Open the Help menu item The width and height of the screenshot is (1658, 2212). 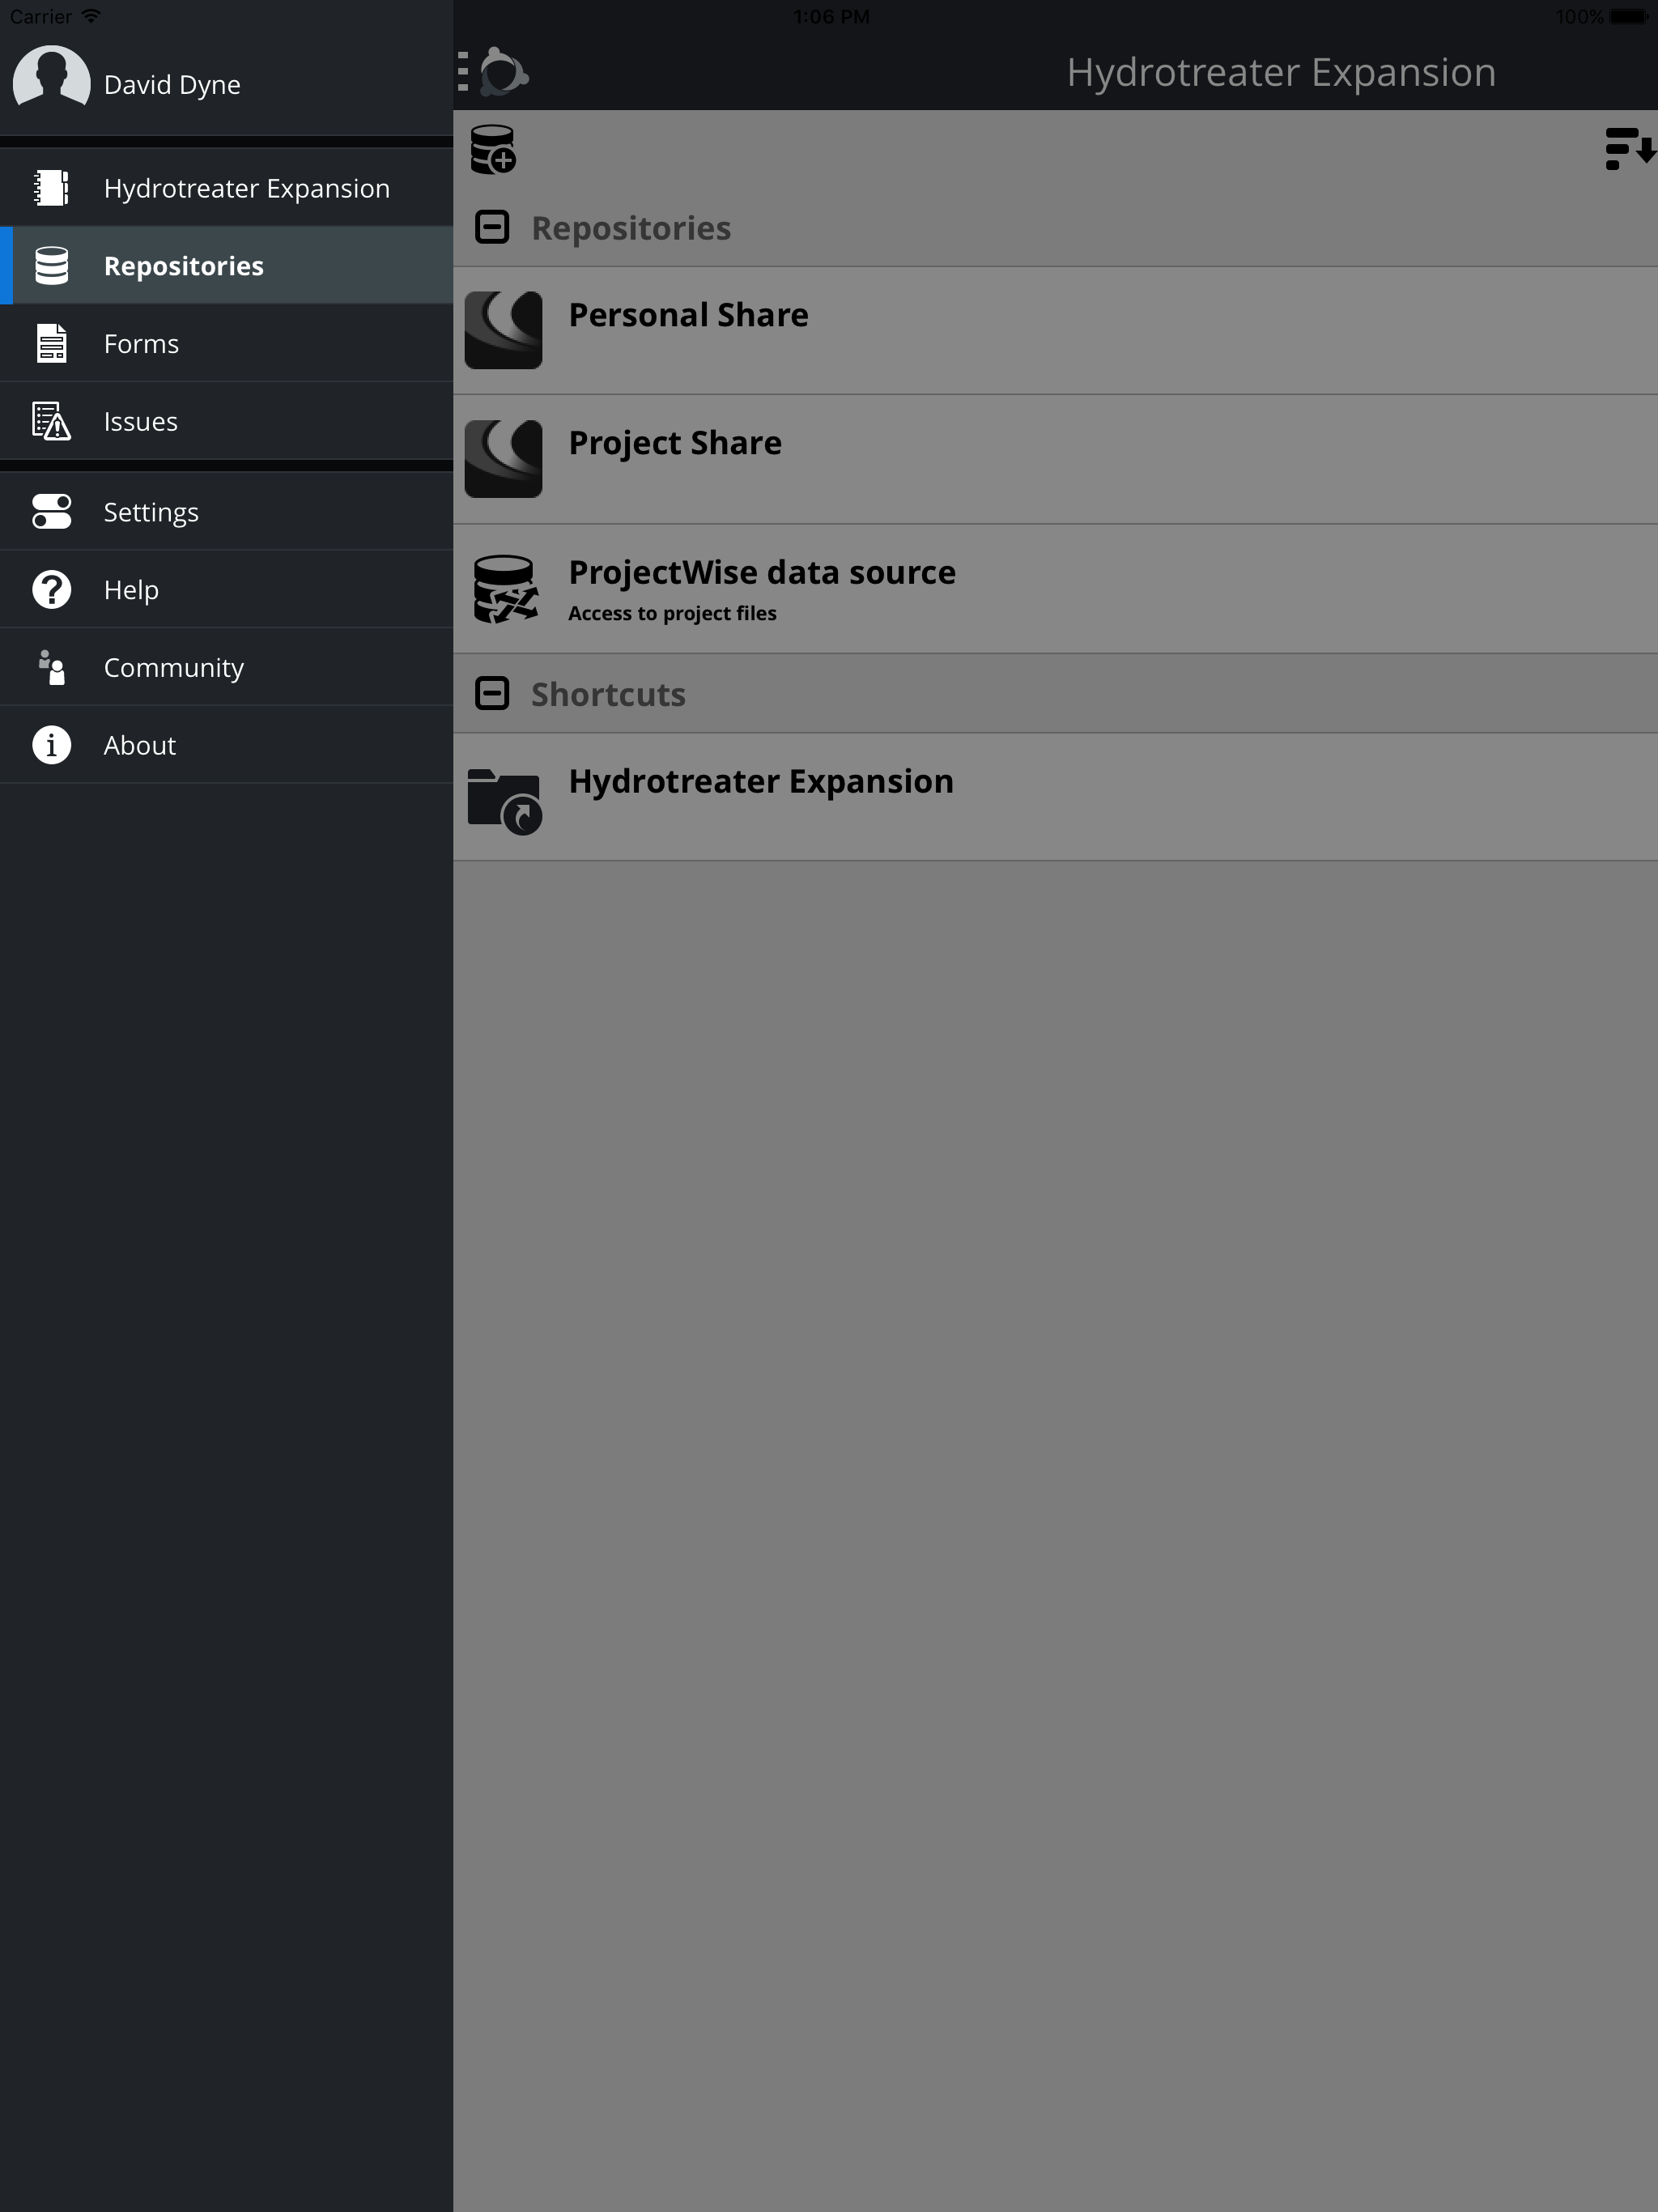pos(227,589)
